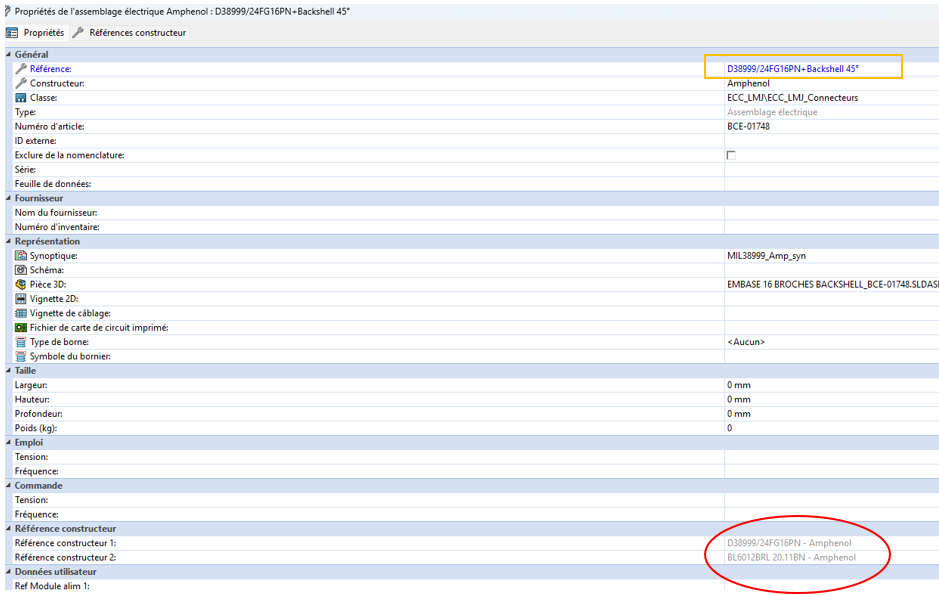Click the Type de borne icon
Screen dimensions: 939x595
(20, 342)
